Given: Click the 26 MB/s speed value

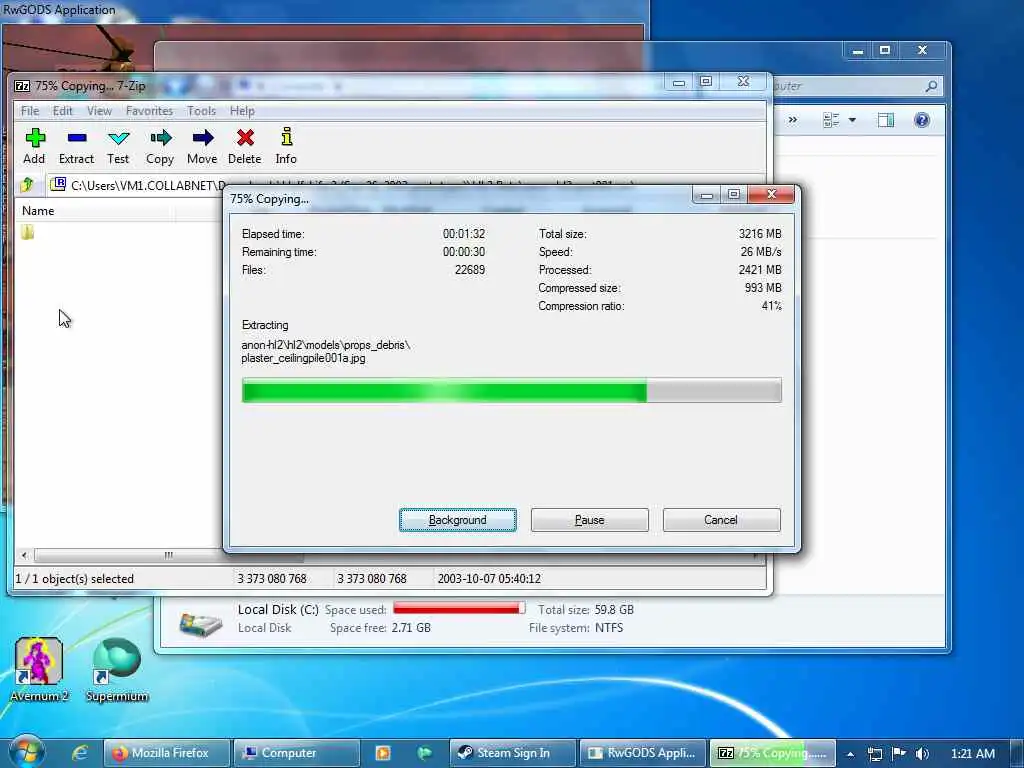Looking at the screenshot, I should click(761, 251).
